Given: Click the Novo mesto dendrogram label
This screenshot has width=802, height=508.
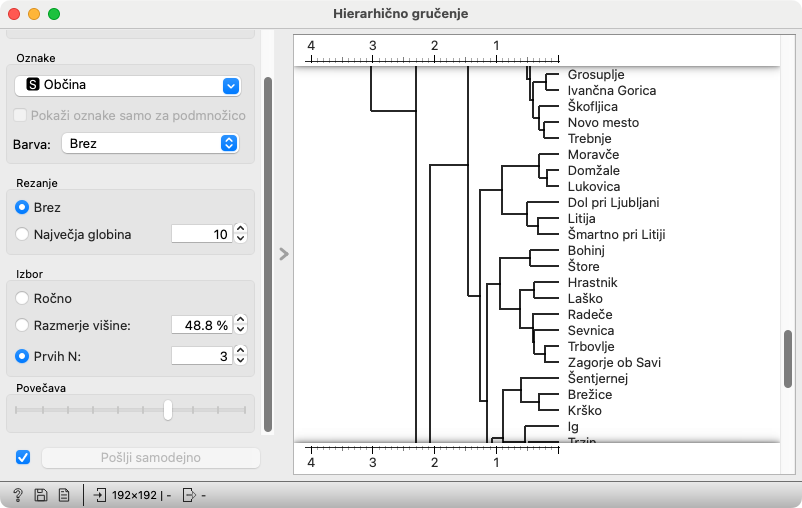Looking at the screenshot, I should tap(603, 123).
